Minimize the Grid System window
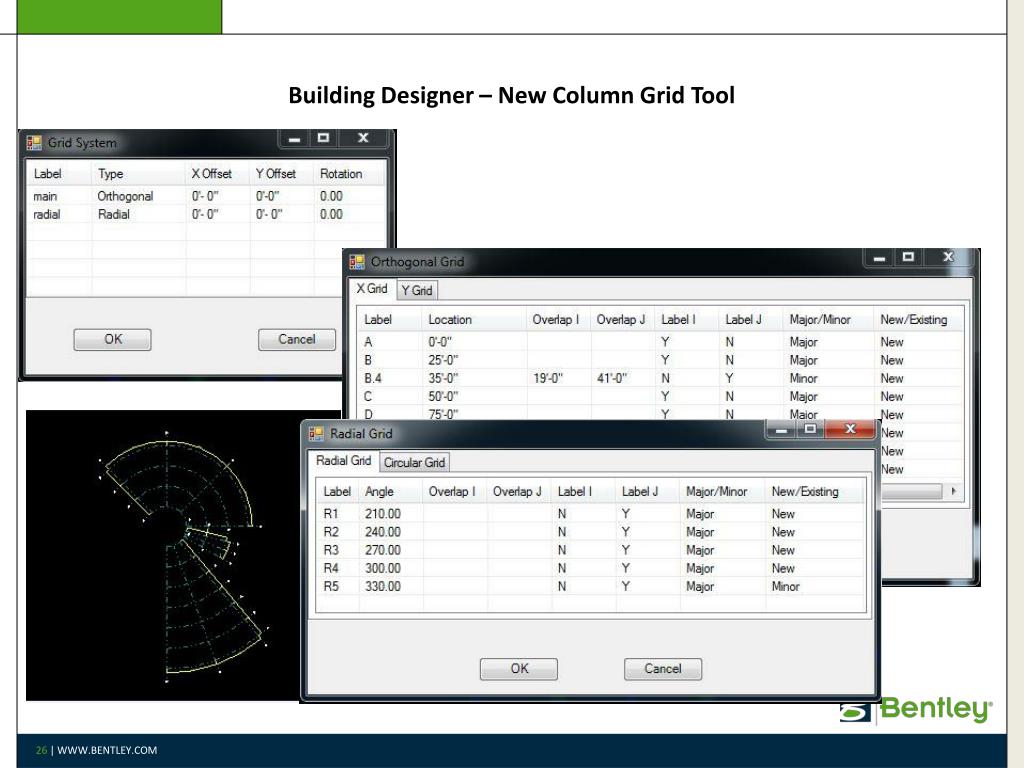 click(294, 138)
